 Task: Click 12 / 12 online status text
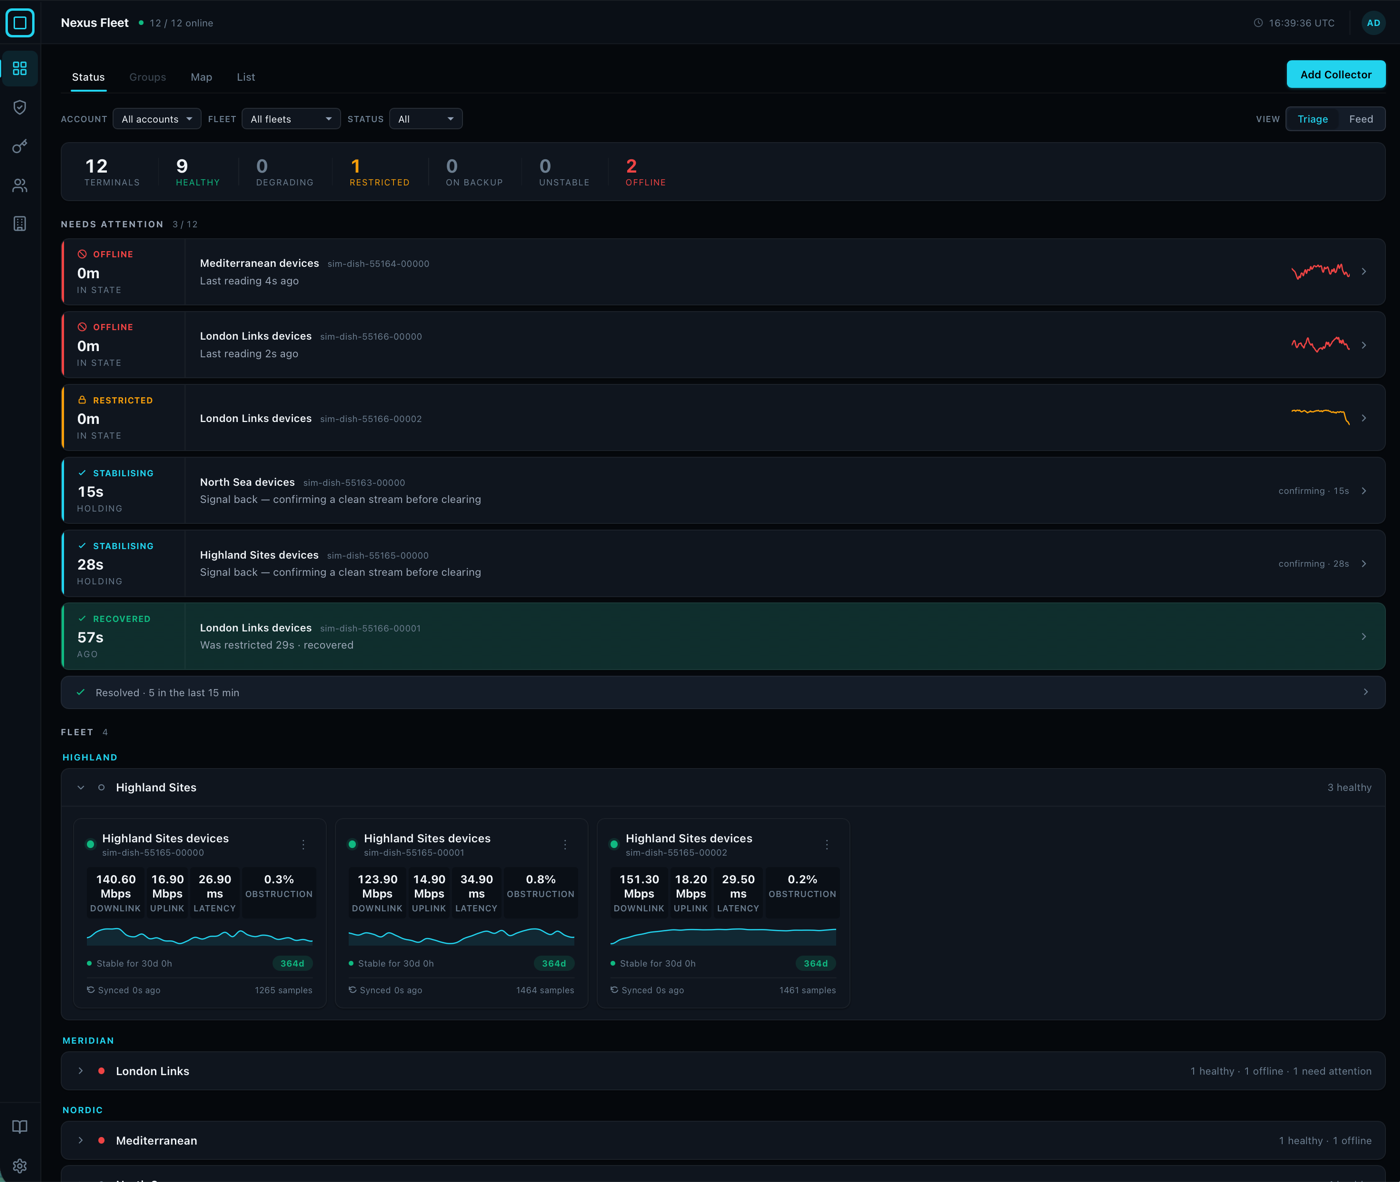coord(181,23)
